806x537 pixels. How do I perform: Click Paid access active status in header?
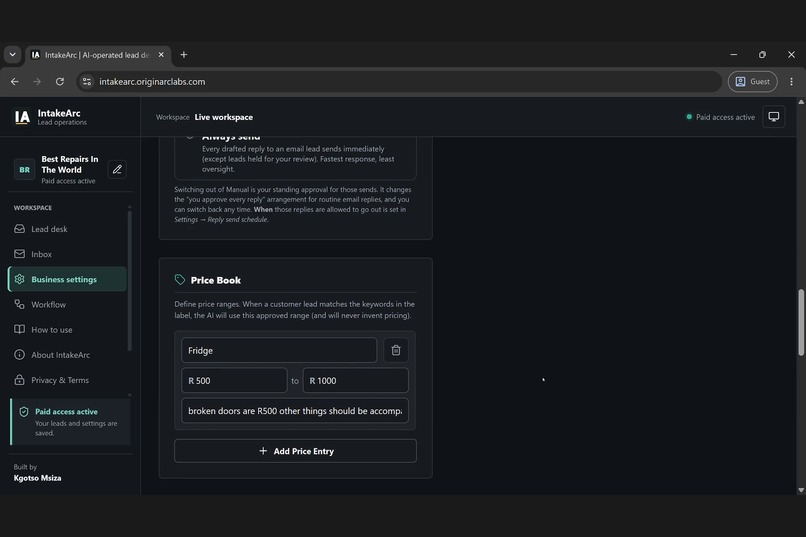[x=721, y=117]
